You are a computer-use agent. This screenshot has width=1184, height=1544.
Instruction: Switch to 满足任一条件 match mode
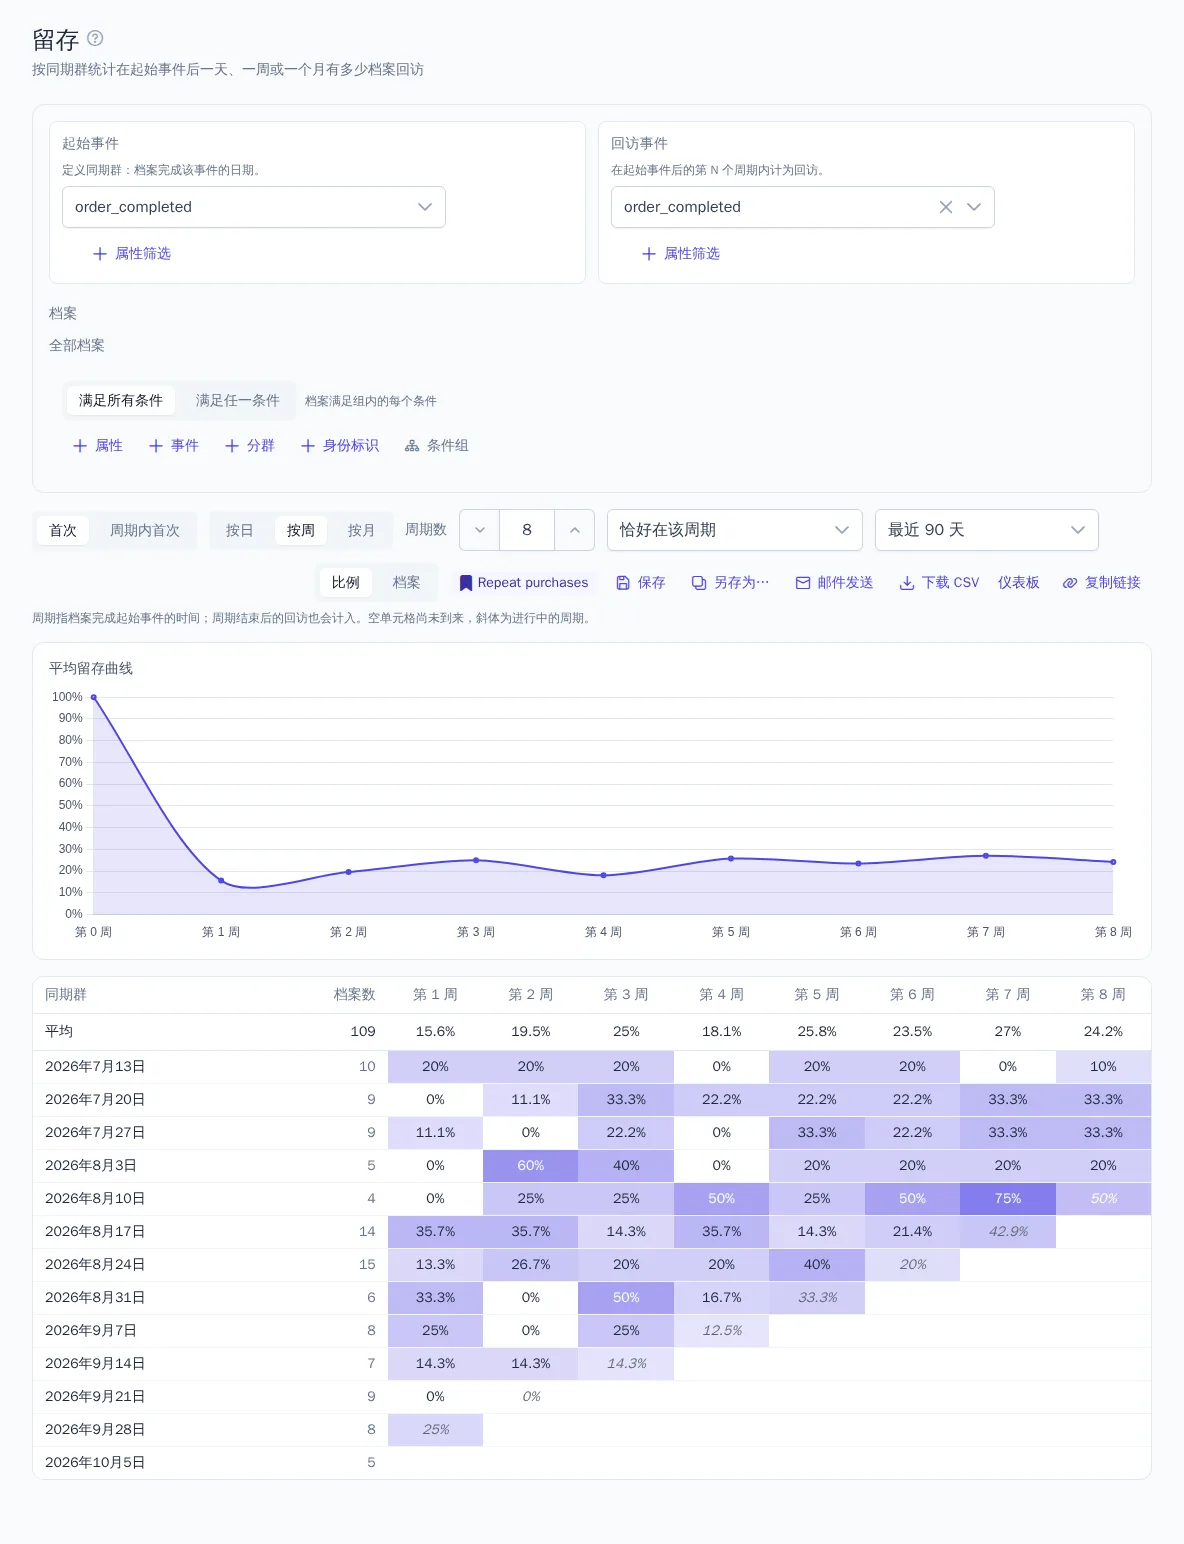238,400
